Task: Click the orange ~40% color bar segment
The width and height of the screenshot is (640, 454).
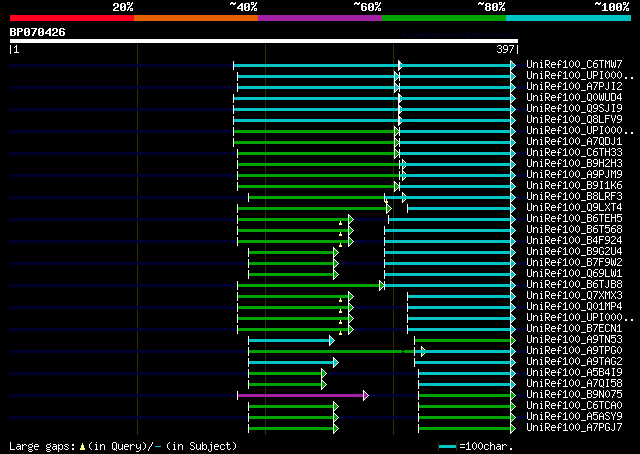Action: 196,18
